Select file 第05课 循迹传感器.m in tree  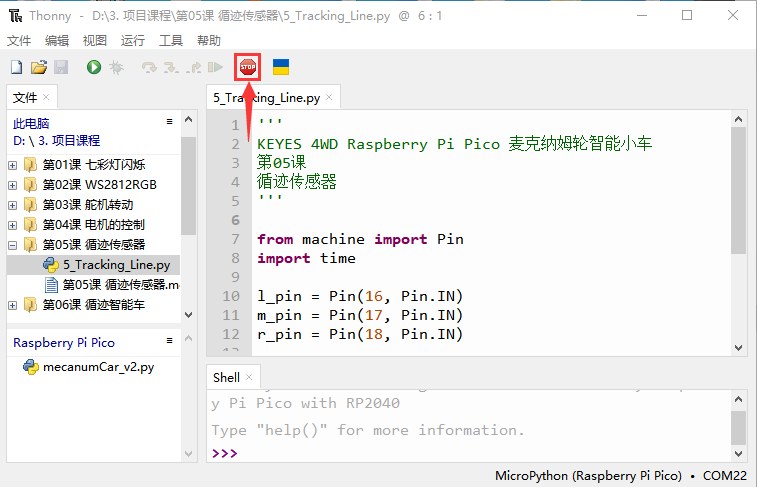(121, 285)
